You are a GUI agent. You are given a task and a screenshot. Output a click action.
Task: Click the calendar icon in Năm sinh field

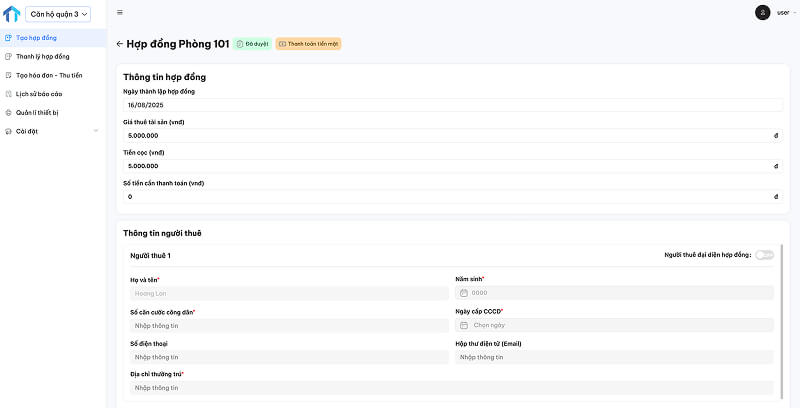464,293
